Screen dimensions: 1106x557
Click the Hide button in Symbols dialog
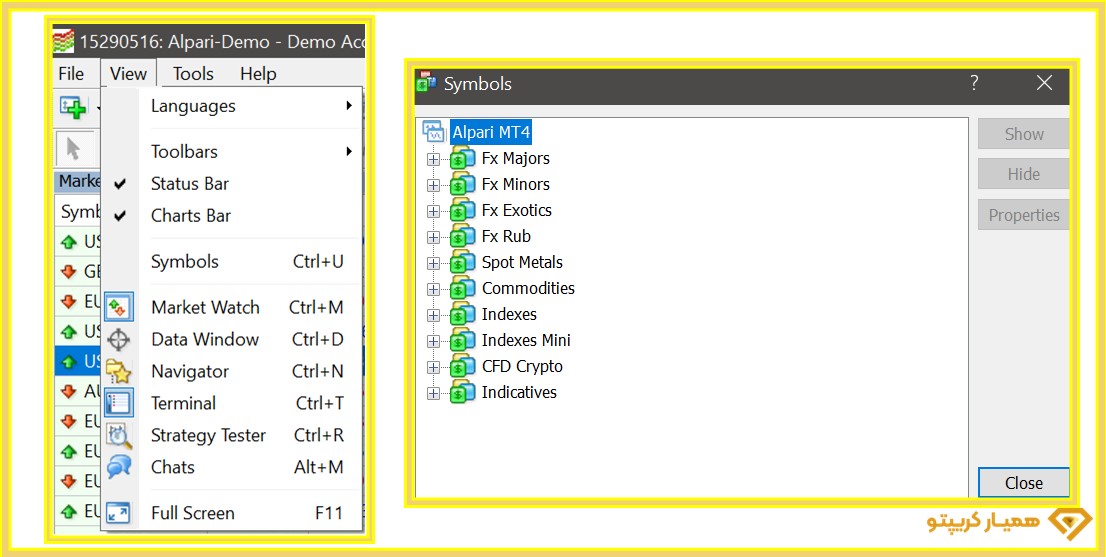click(x=1023, y=174)
